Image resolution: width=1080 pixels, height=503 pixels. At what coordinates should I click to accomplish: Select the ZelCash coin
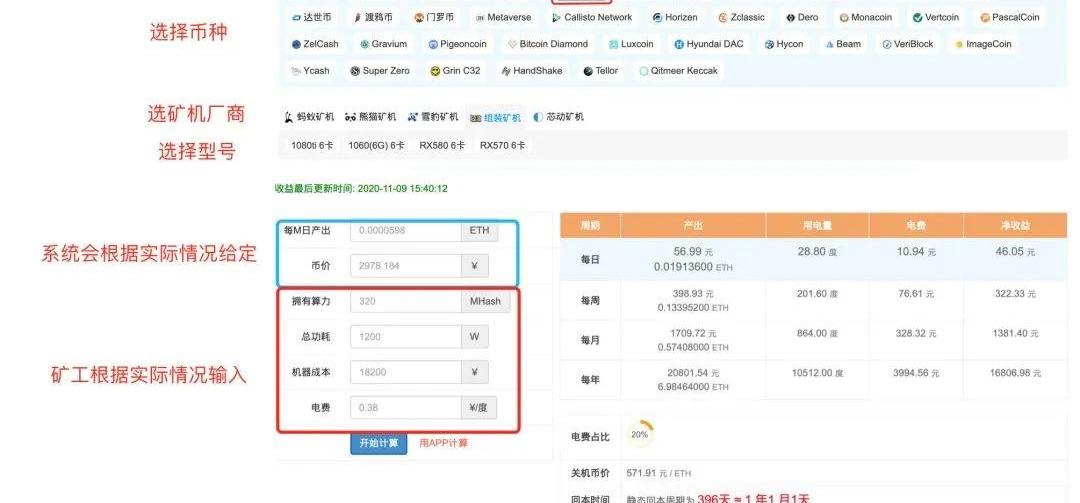315,44
